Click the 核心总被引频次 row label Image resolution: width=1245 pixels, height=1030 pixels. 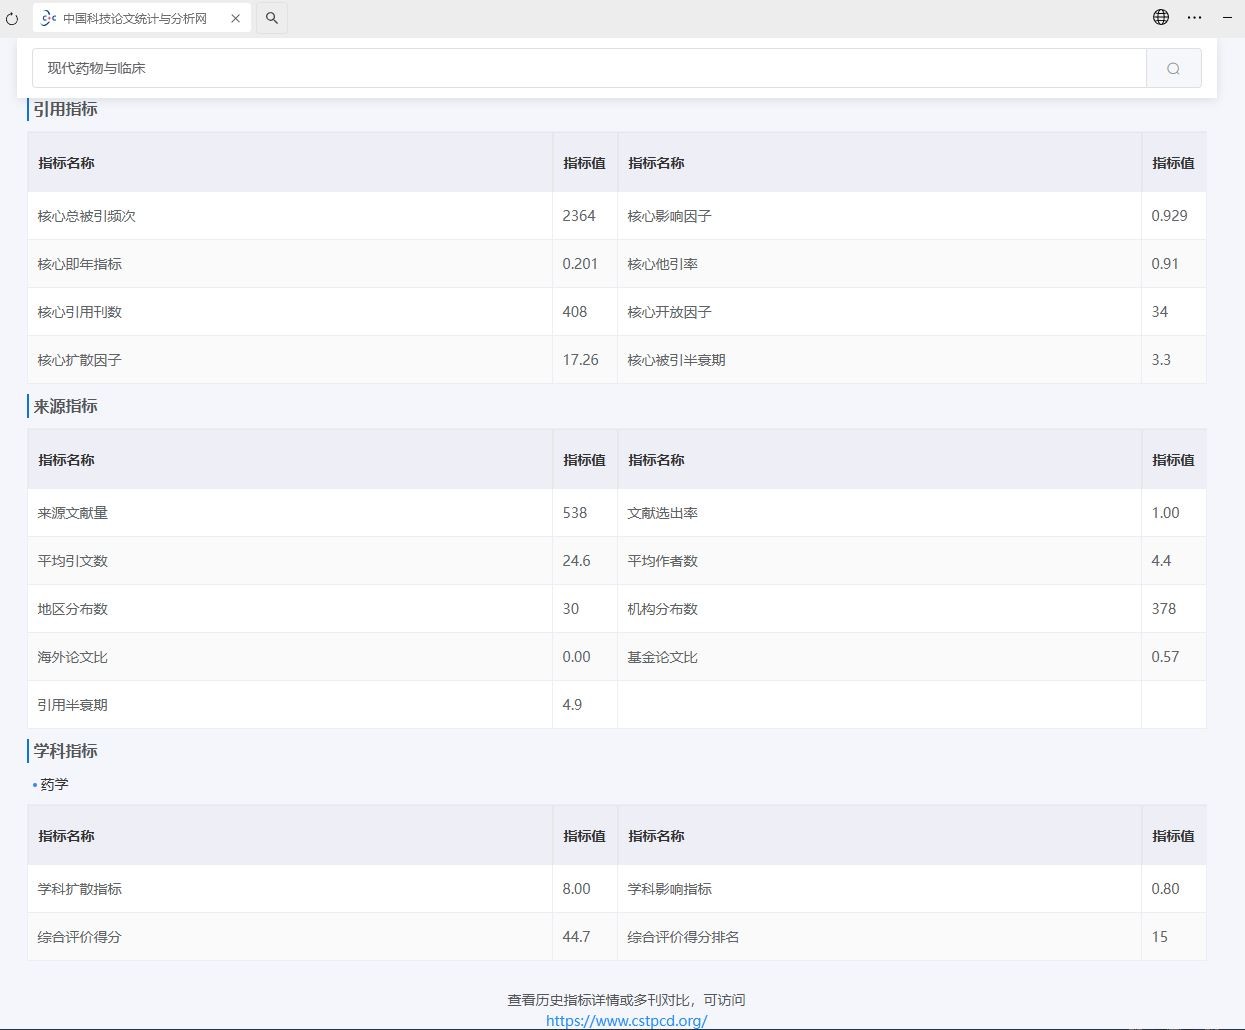point(87,216)
